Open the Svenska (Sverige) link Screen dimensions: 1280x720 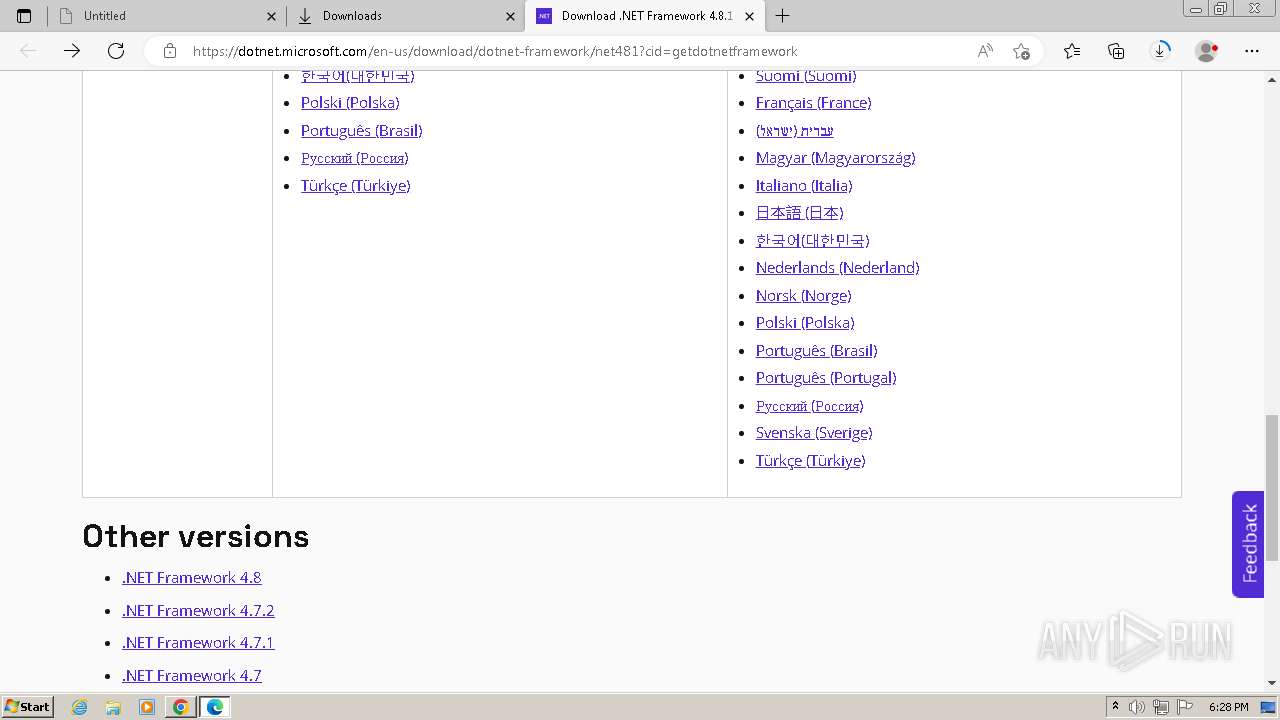pos(814,433)
